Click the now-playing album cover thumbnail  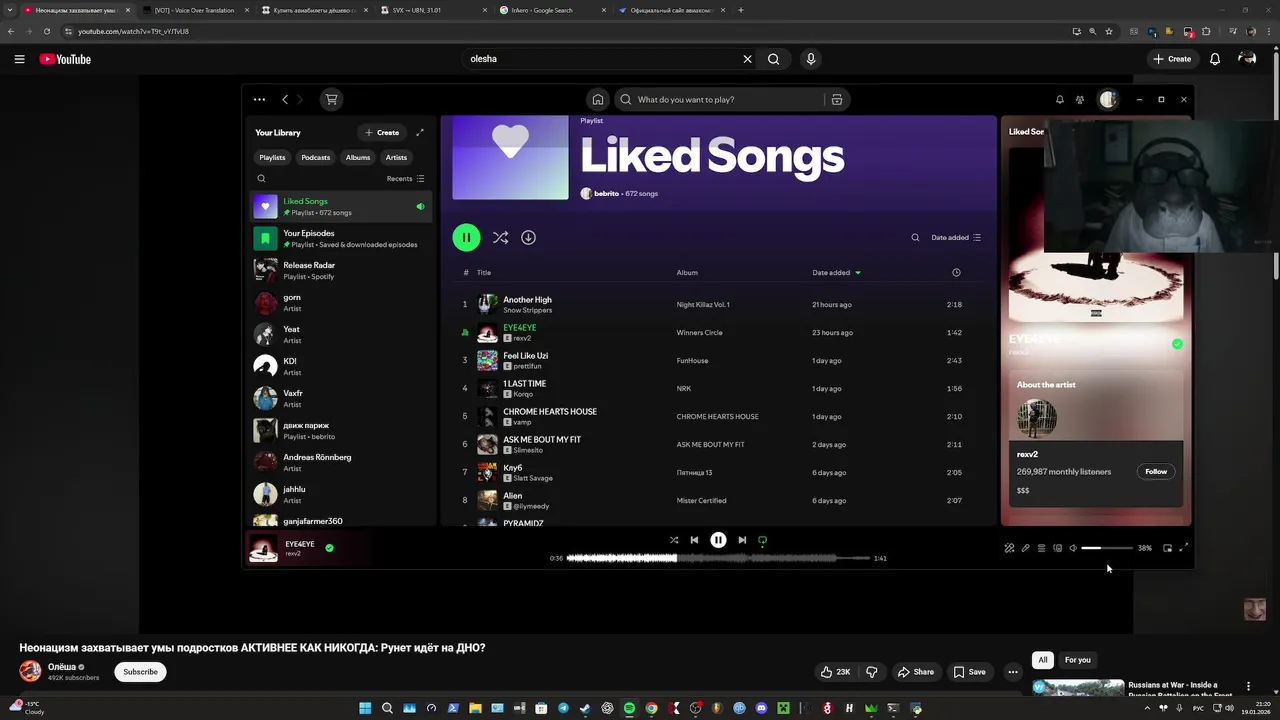click(x=263, y=549)
